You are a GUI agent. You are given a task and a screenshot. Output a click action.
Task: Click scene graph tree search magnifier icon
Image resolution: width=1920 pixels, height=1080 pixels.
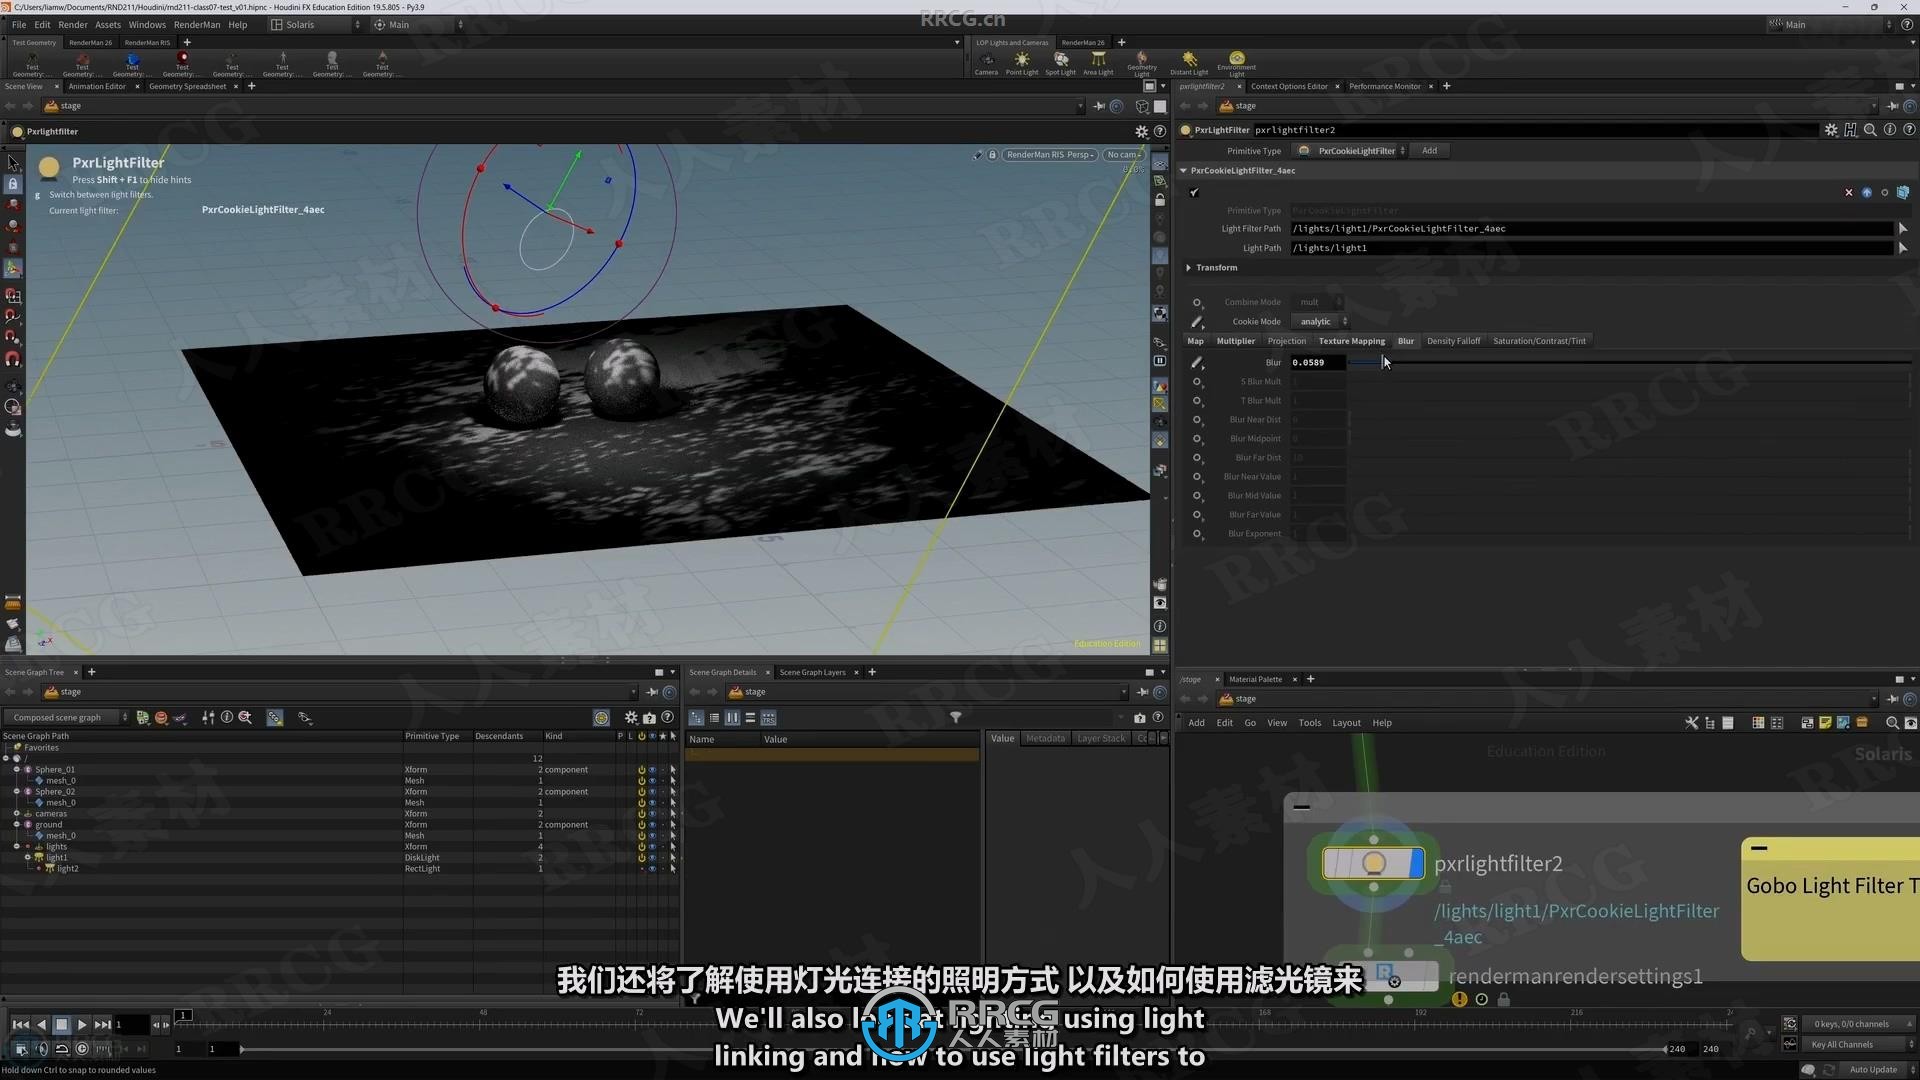(x=245, y=718)
